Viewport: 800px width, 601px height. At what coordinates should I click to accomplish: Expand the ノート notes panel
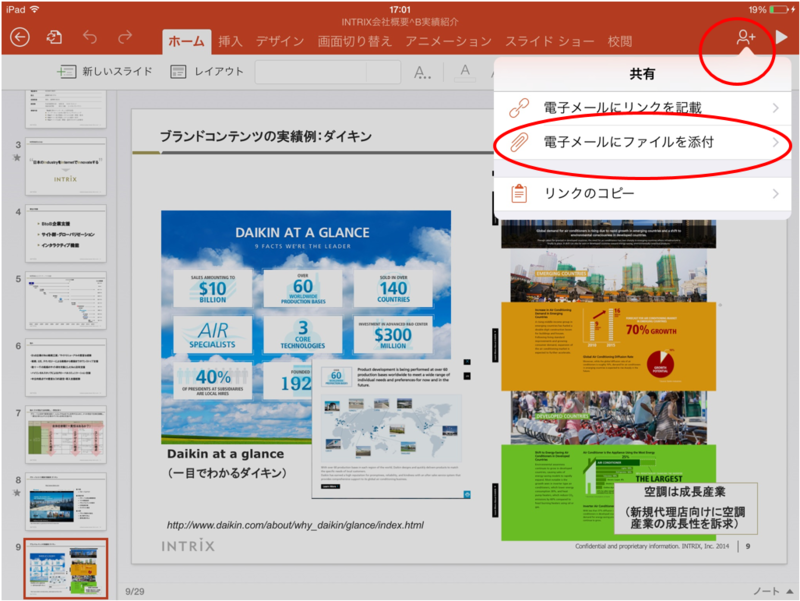point(773,591)
